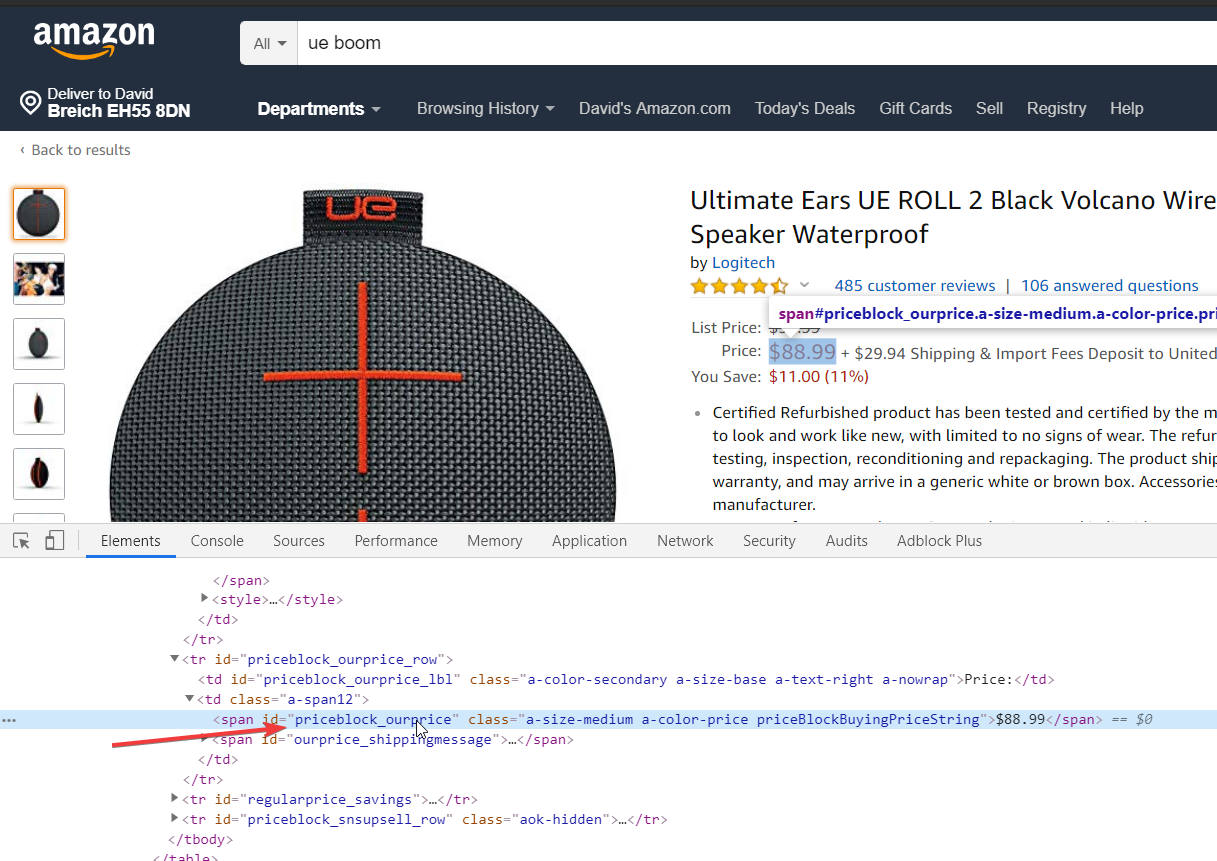The width and height of the screenshot is (1217, 861).
Task: Open the 485 customer reviews link
Action: click(x=915, y=286)
